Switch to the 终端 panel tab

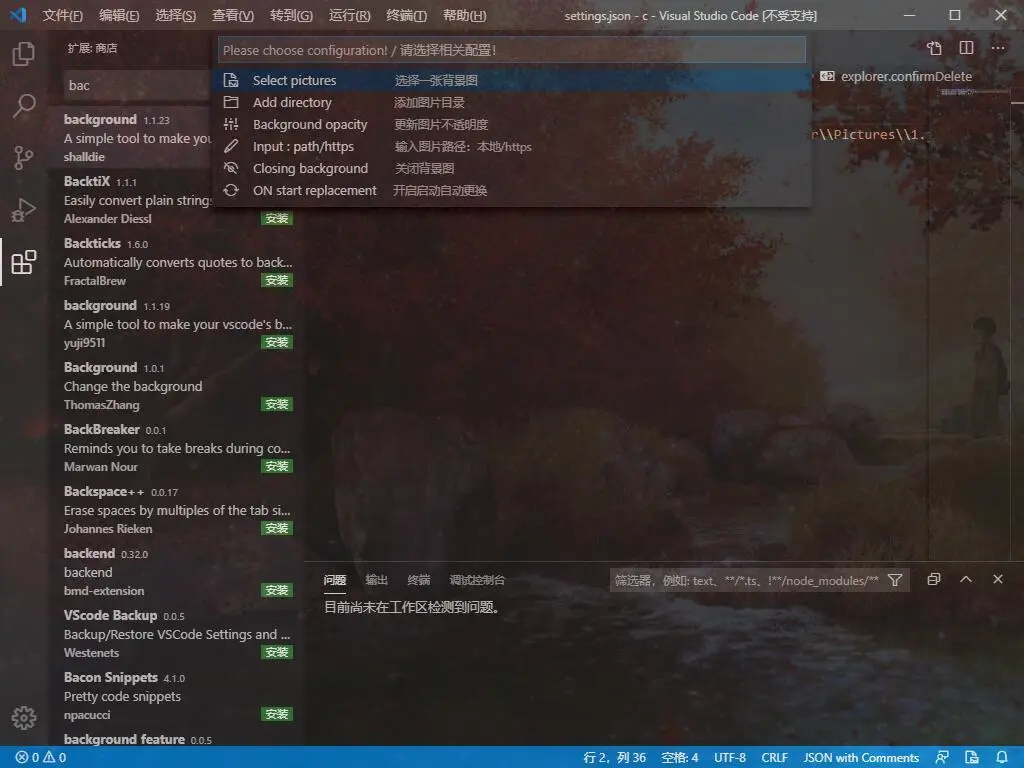click(419, 580)
